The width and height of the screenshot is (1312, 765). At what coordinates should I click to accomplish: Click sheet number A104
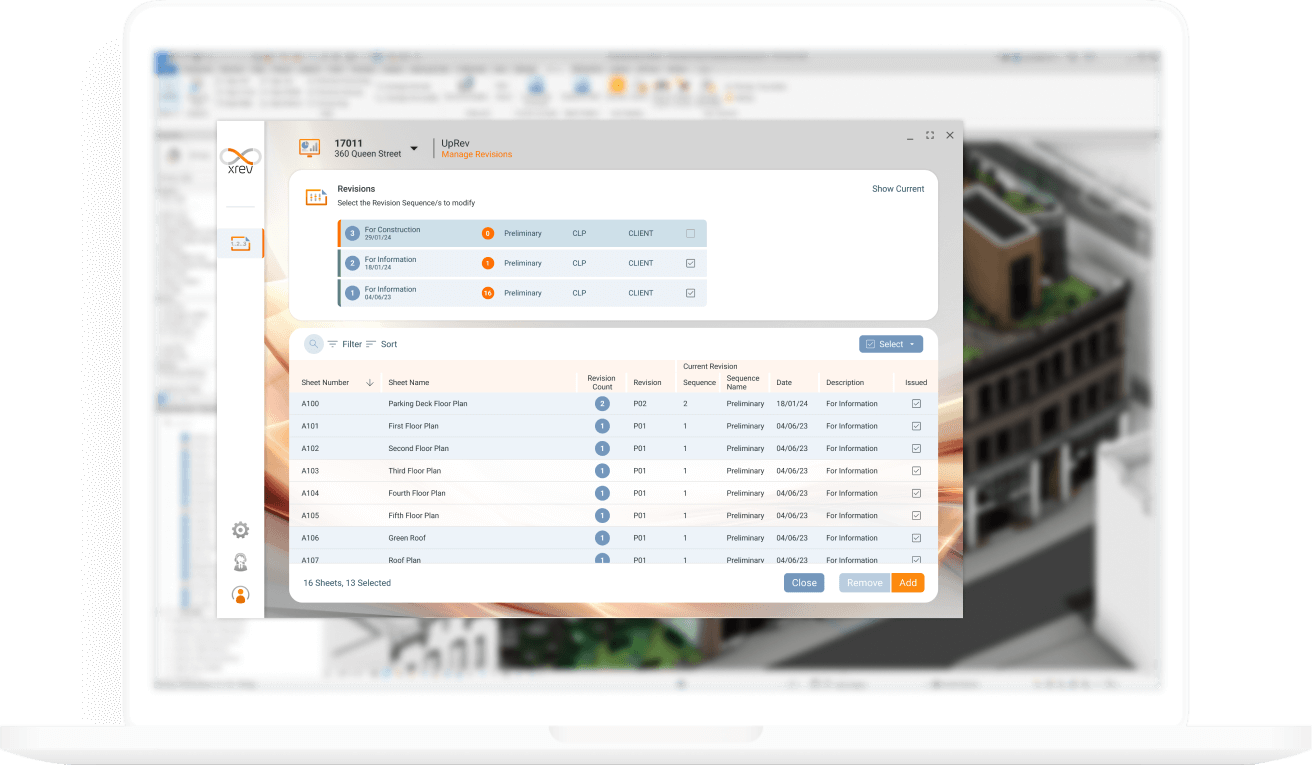pyautogui.click(x=310, y=493)
